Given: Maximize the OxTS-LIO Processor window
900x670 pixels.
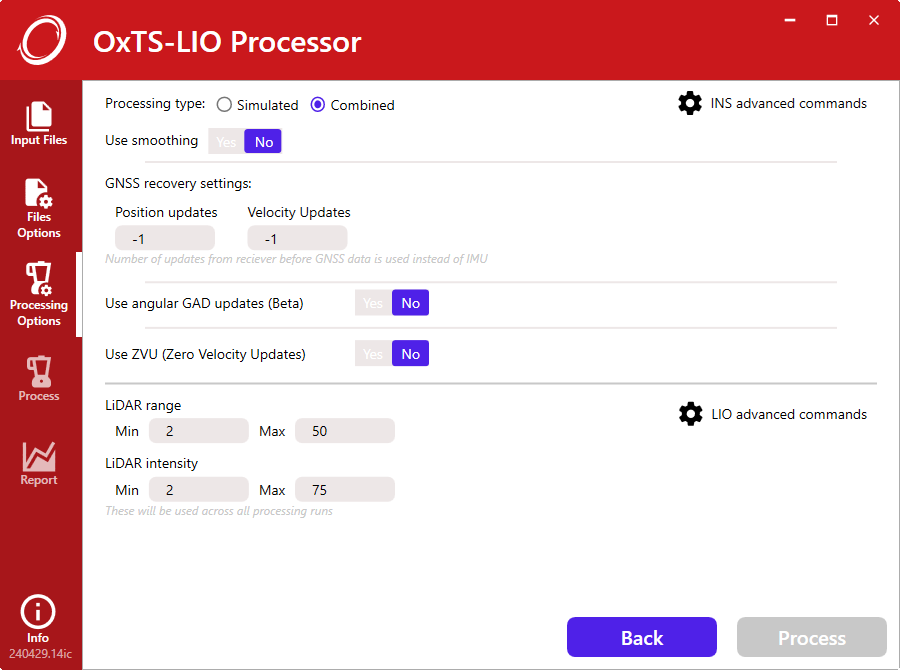Looking at the screenshot, I should coord(832,21).
